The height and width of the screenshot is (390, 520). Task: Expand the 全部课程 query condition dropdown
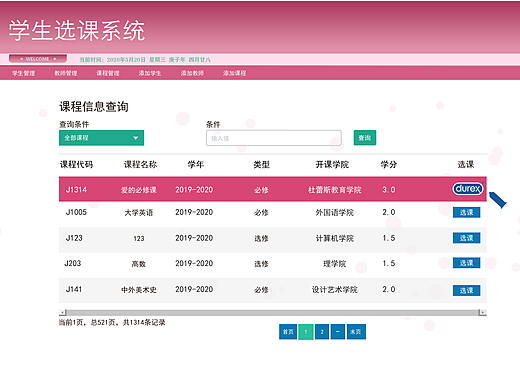101,138
